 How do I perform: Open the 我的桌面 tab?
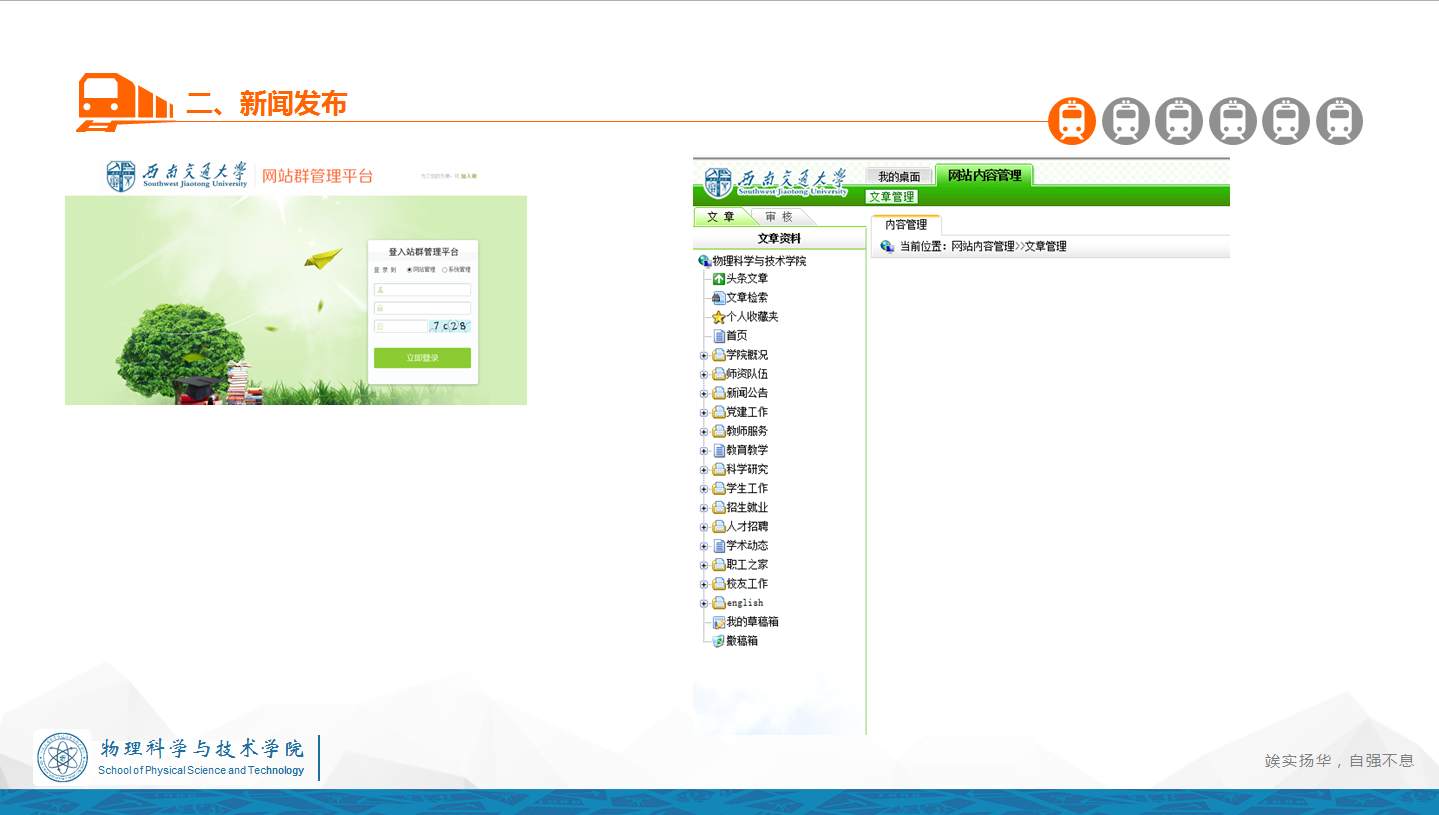coord(898,177)
